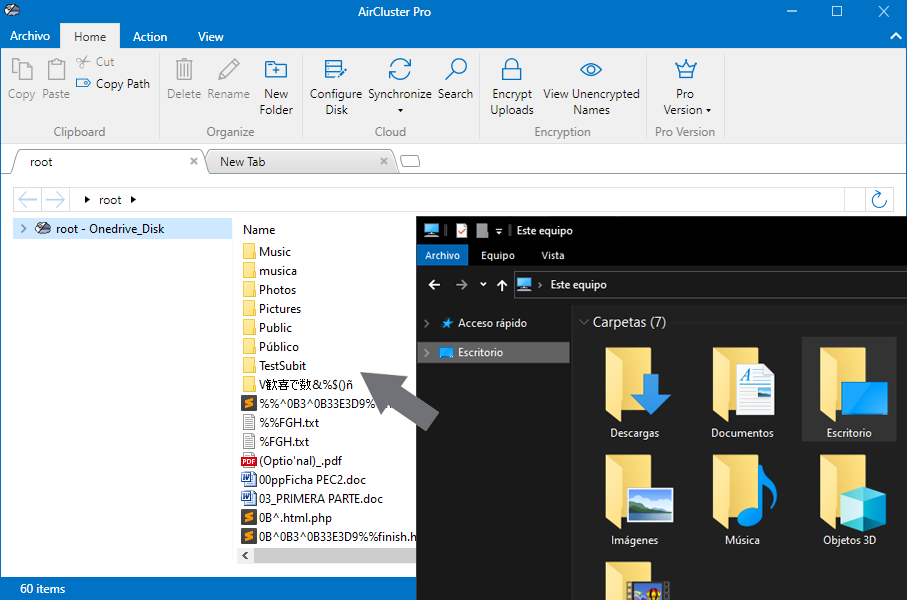Click the Rename pencil icon

click(x=228, y=70)
